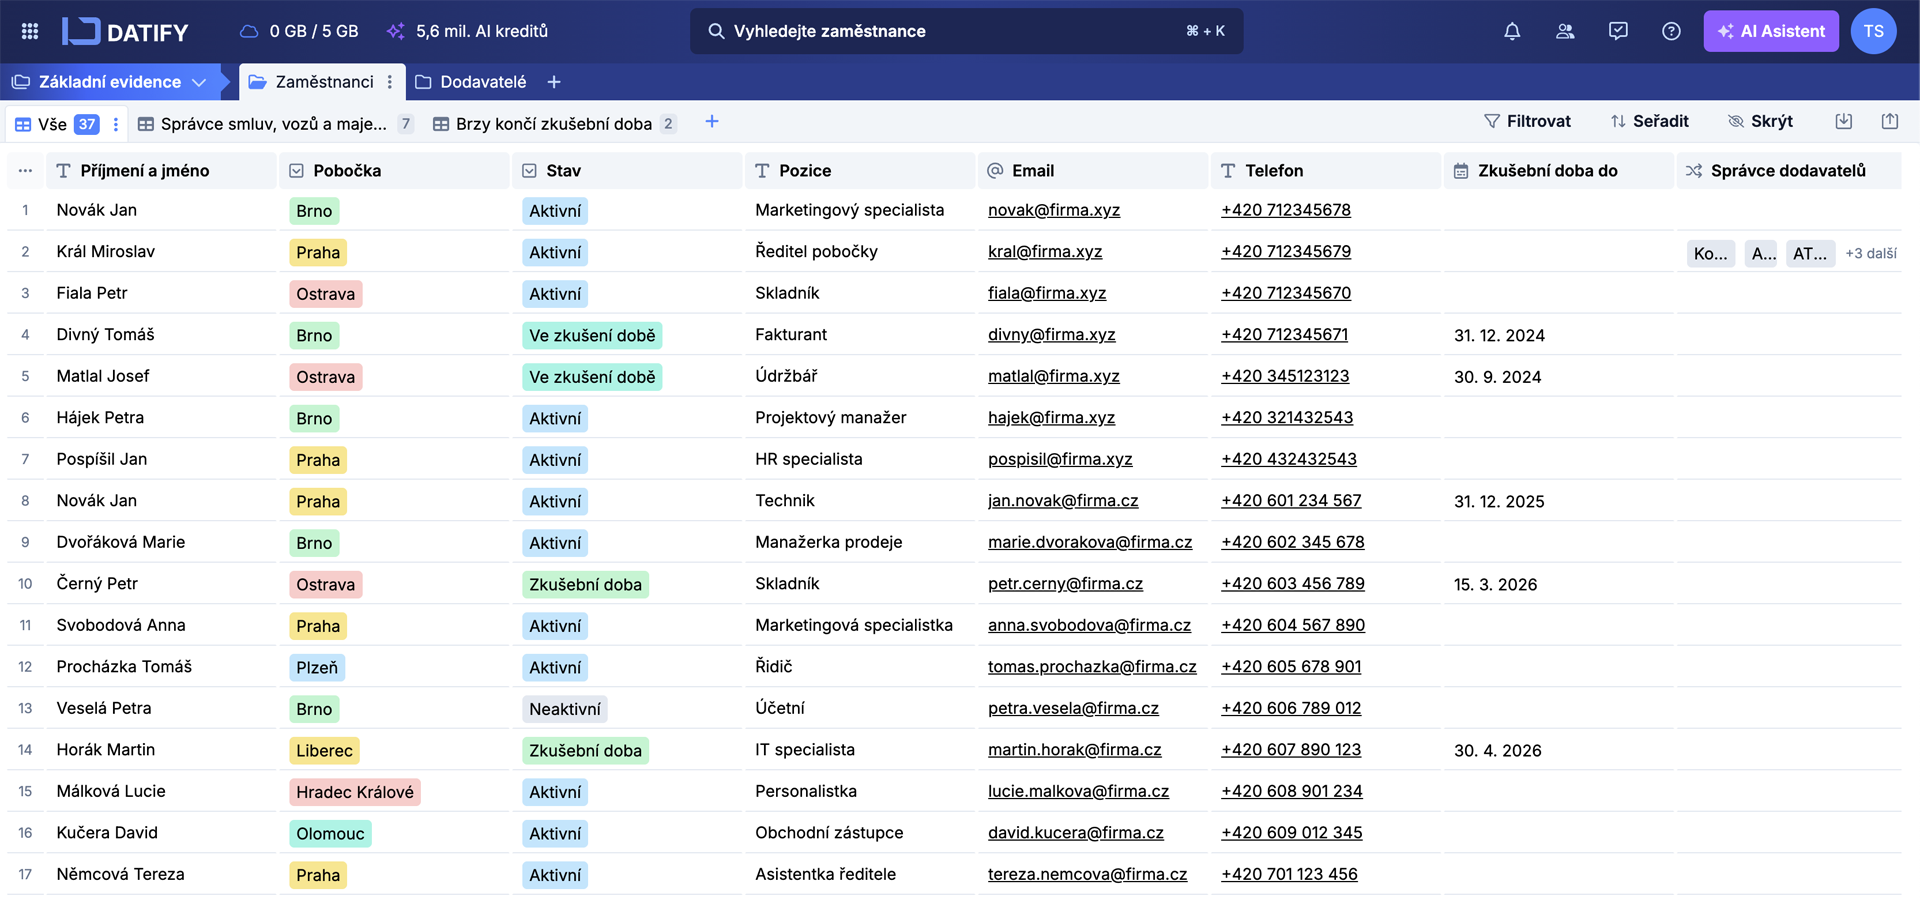Image resolution: width=1920 pixels, height=900 pixels.
Task: Switch to the Dodavatelé tab
Action: coord(482,82)
